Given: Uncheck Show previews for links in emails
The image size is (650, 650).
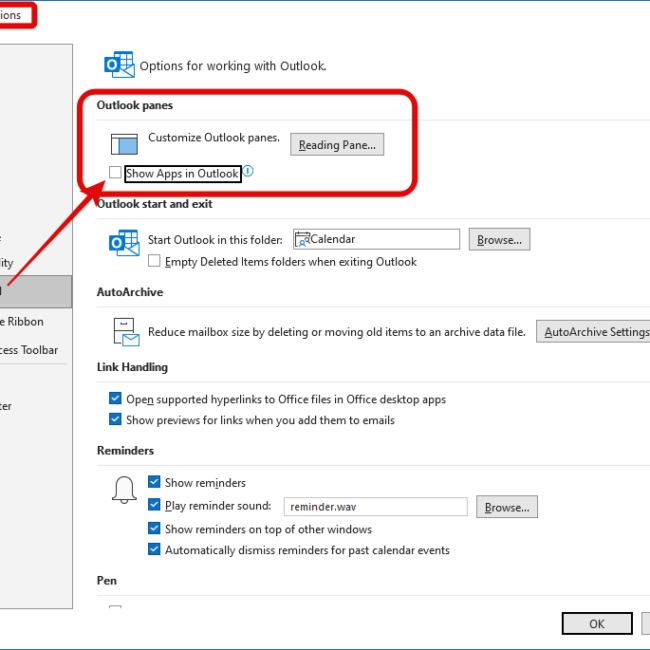Looking at the screenshot, I should tap(115, 419).
